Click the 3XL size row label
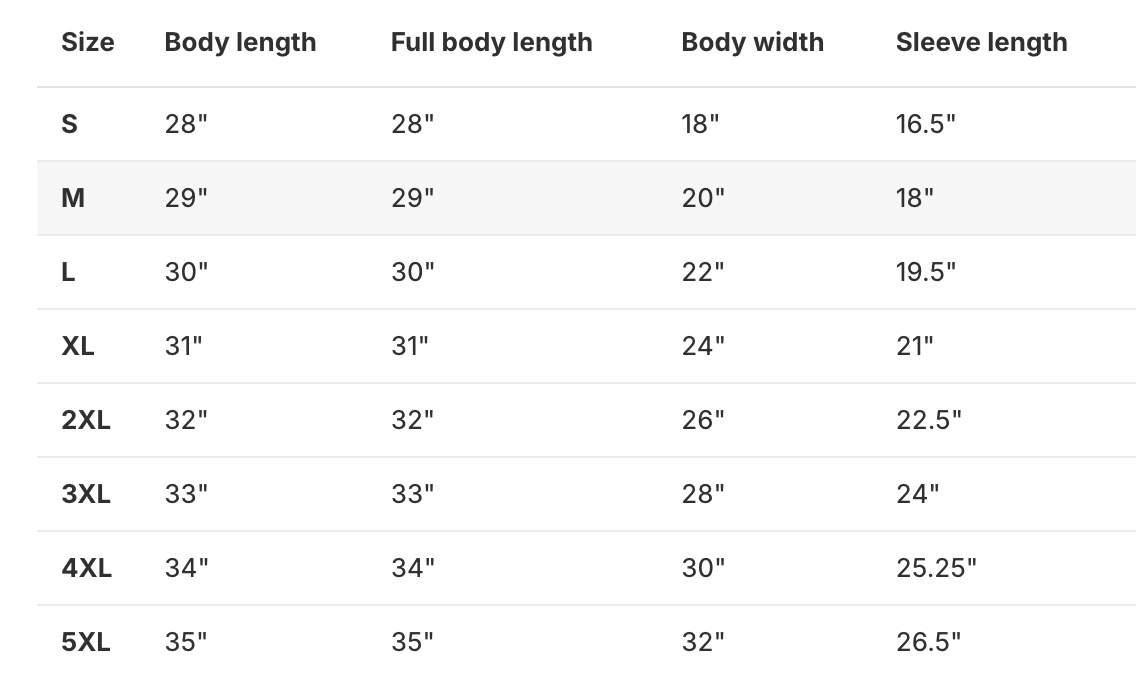This screenshot has width=1136, height=692. pyautogui.click(x=86, y=494)
